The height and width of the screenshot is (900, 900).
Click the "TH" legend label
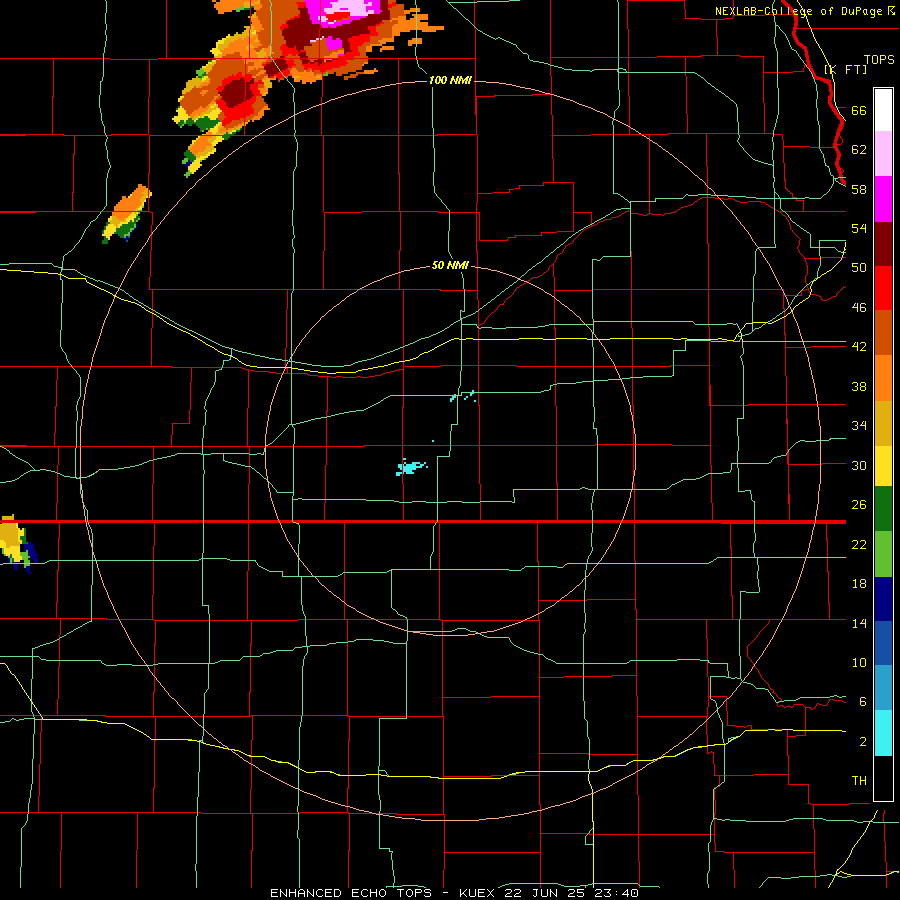pyautogui.click(x=859, y=781)
